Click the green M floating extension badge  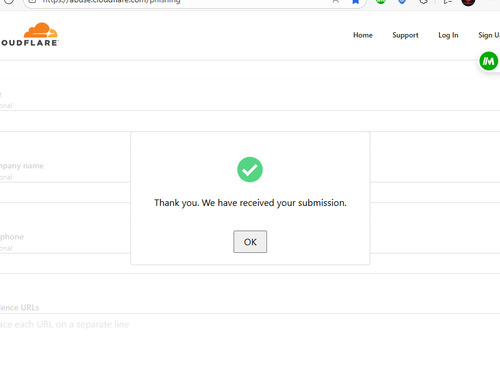pos(488,61)
